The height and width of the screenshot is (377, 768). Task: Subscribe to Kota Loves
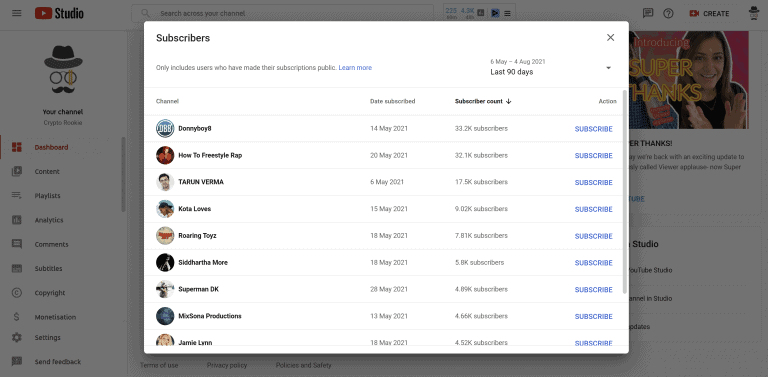coord(593,210)
